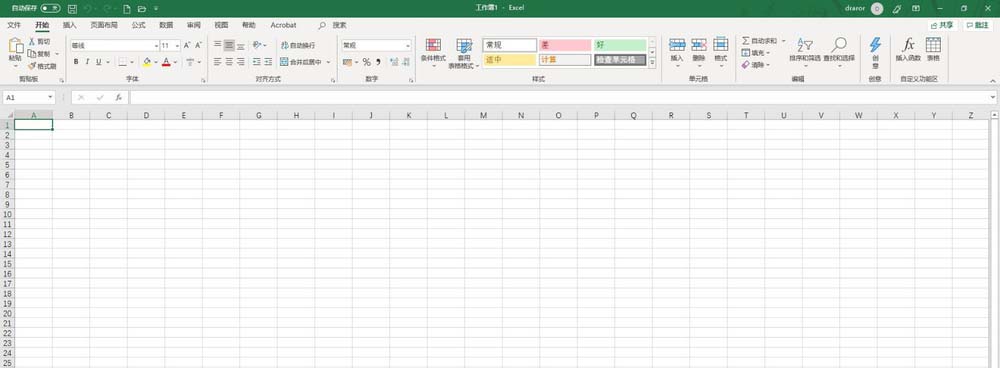Click the percent style icon
Image resolution: width=1000 pixels, height=368 pixels.
(x=367, y=62)
